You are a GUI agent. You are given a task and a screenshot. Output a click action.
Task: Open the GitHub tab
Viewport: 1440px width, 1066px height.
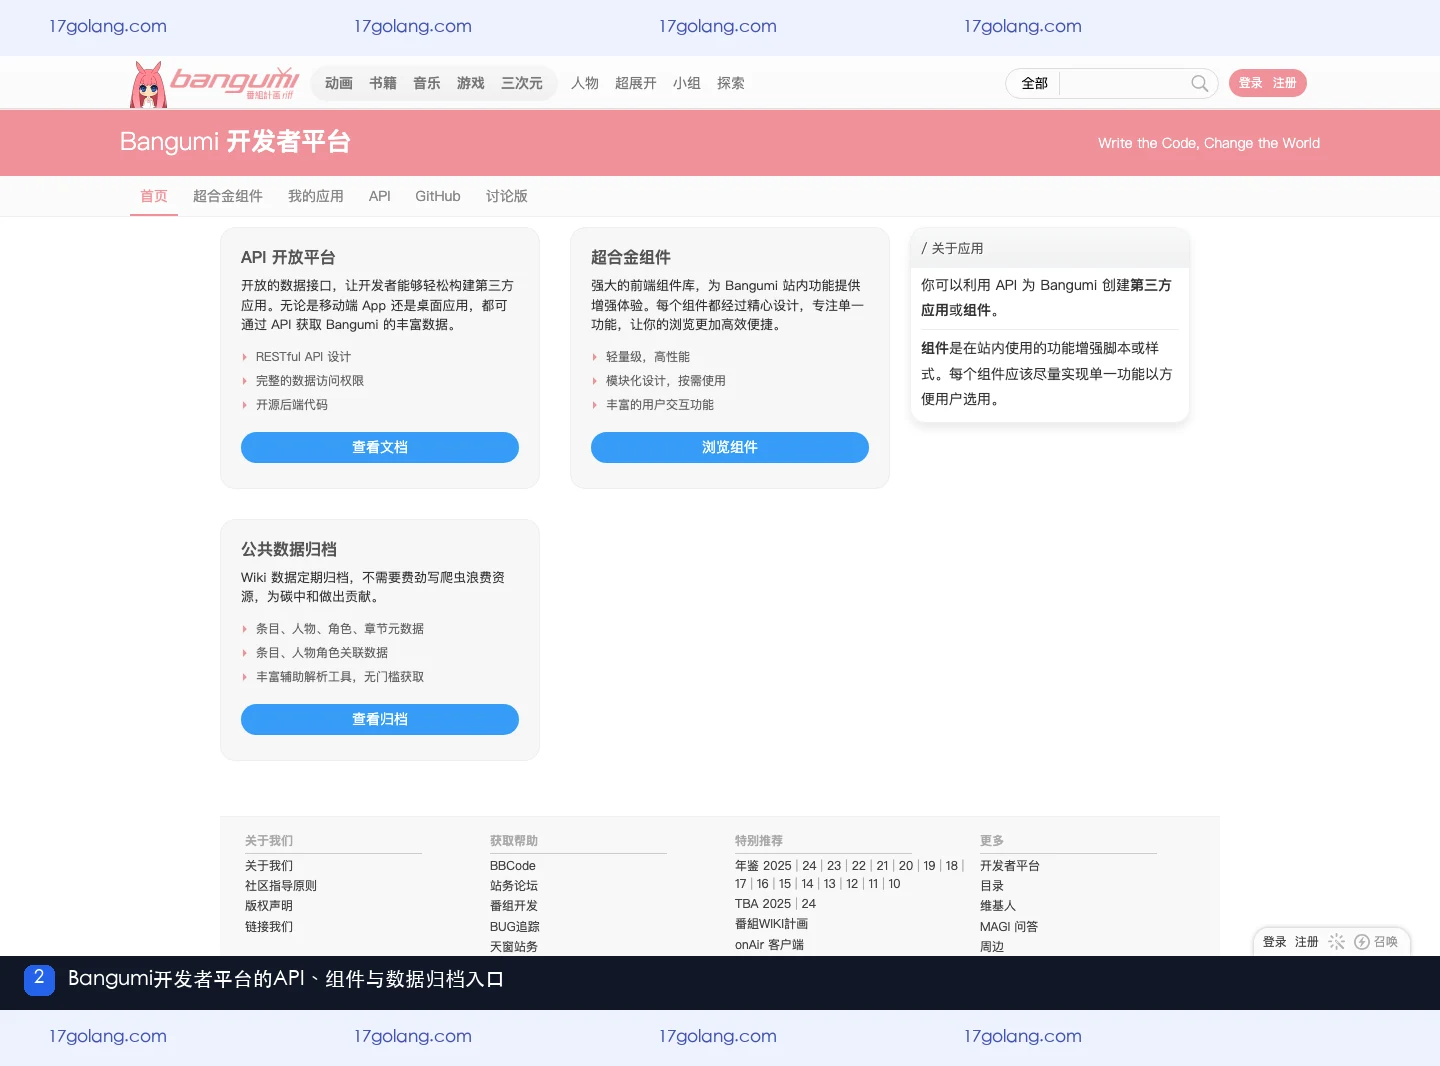pos(437,196)
